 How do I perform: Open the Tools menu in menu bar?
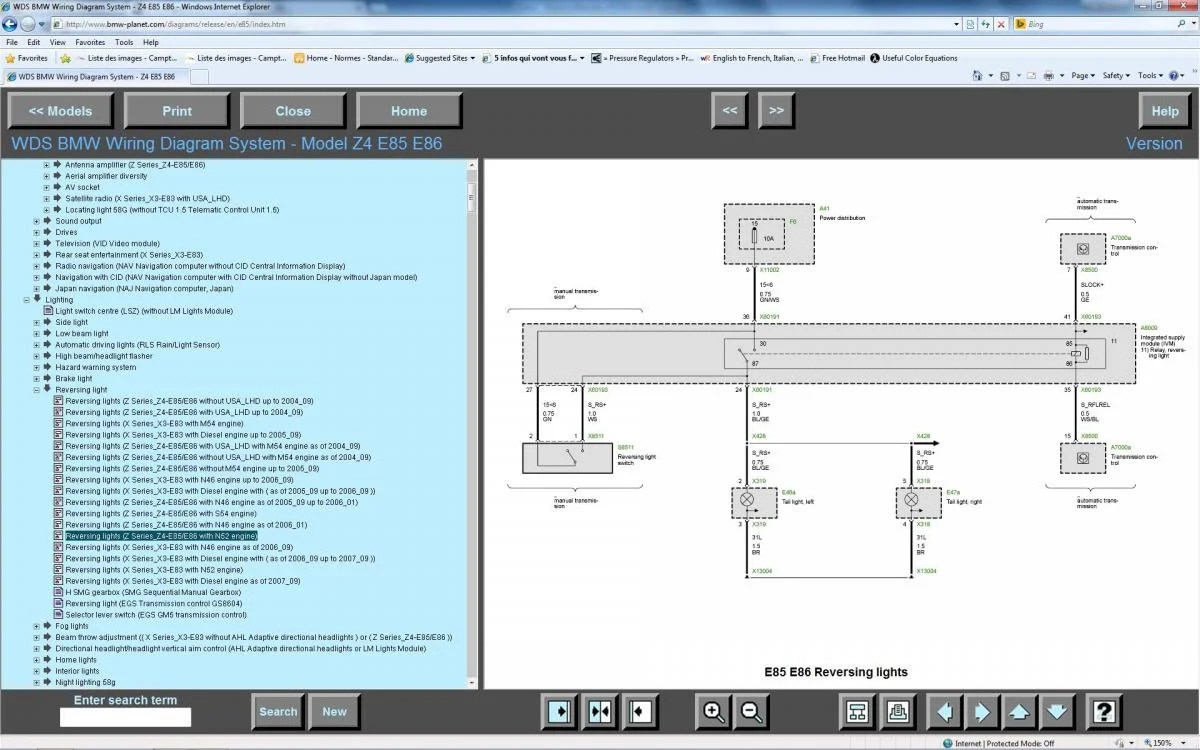pyautogui.click(x=124, y=43)
